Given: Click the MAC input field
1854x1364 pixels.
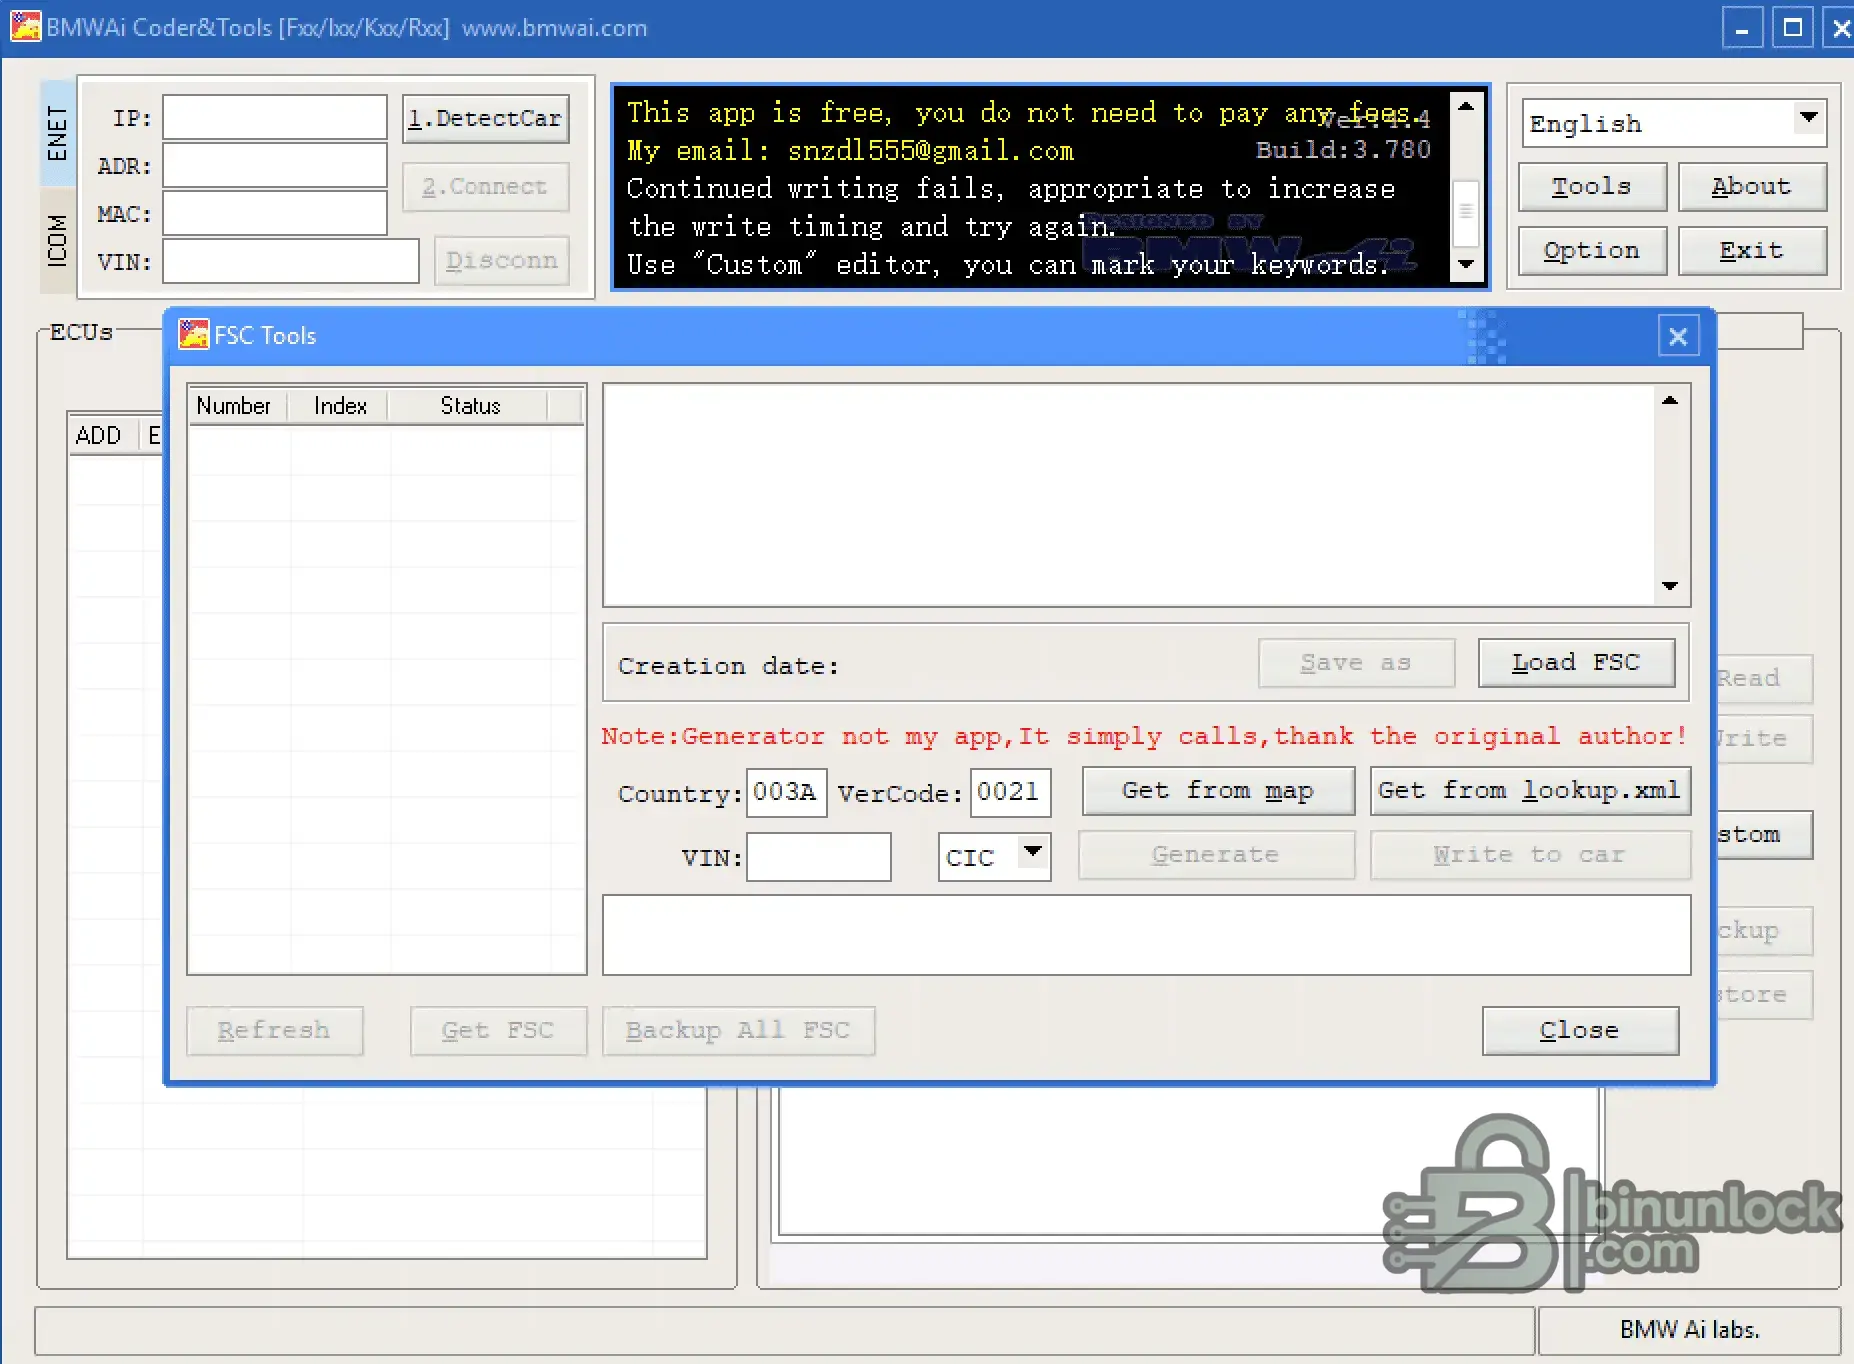Looking at the screenshot, I should [x=275, y=213].
